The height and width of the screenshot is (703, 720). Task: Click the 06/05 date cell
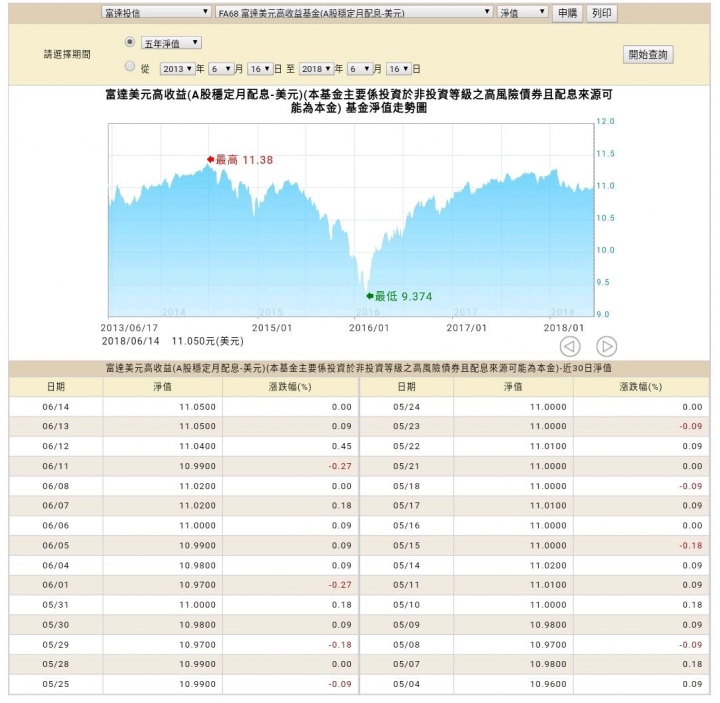(56, 546)
